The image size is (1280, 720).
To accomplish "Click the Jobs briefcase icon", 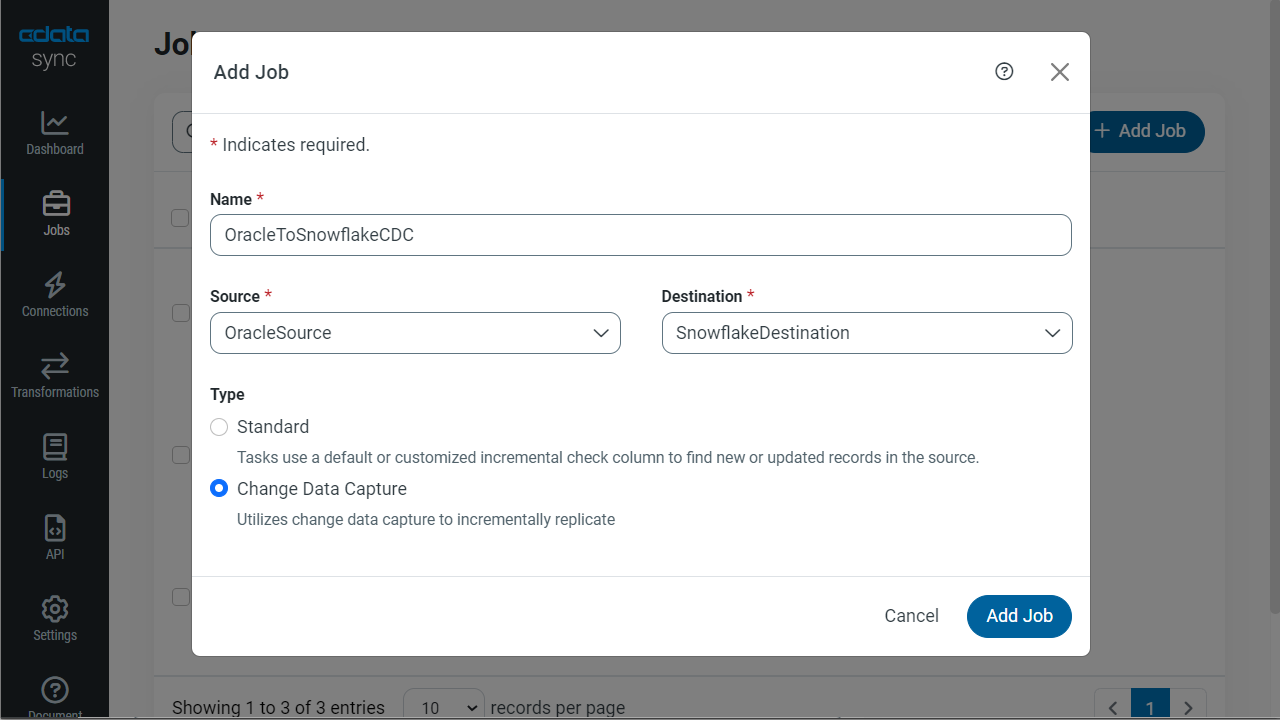I will click(56, 204).
